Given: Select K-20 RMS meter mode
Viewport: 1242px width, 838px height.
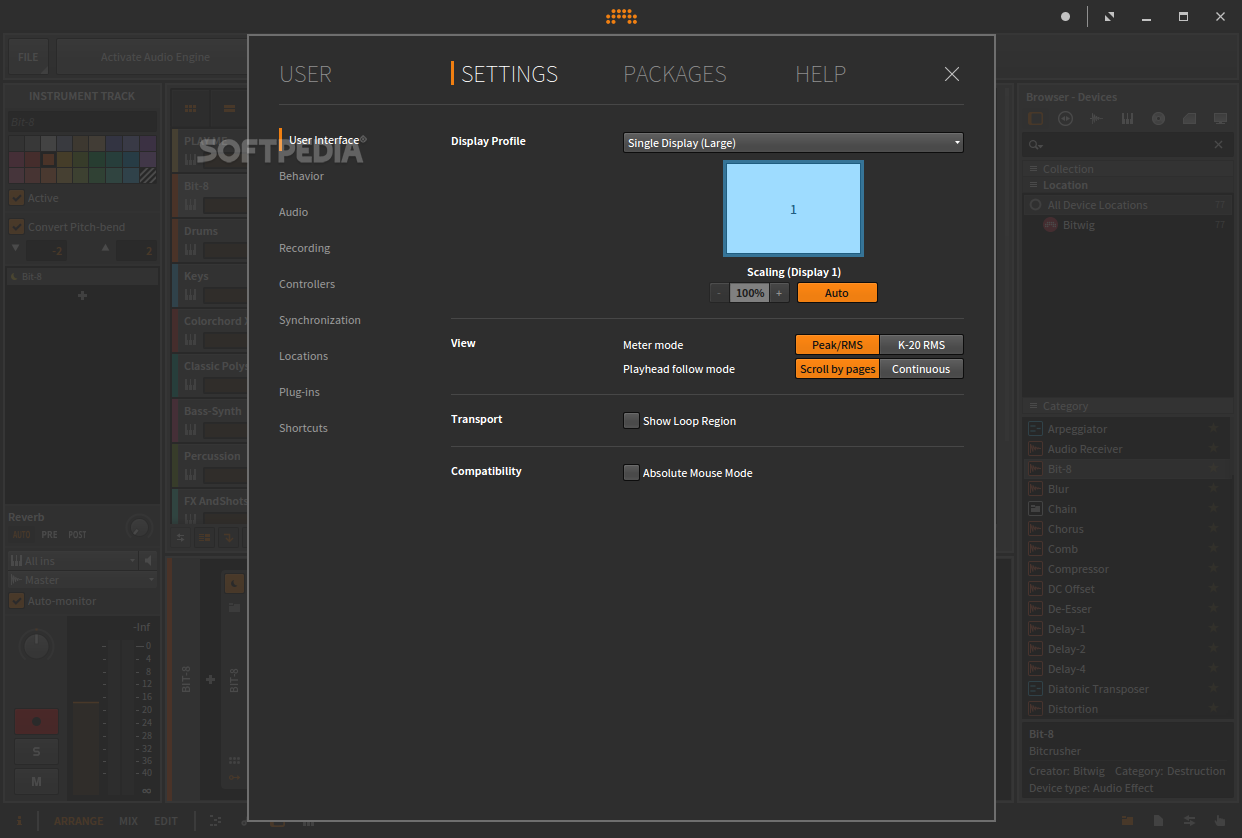Looking at the screenshot, I should pos(921,345).
